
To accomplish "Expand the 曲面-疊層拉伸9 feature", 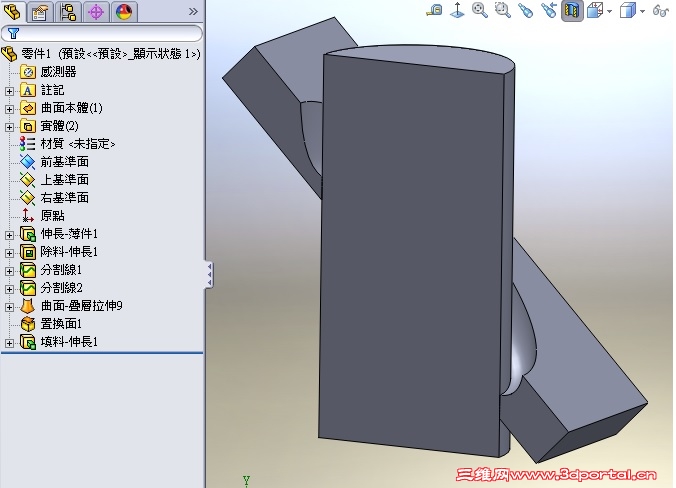I will [9, 307].
